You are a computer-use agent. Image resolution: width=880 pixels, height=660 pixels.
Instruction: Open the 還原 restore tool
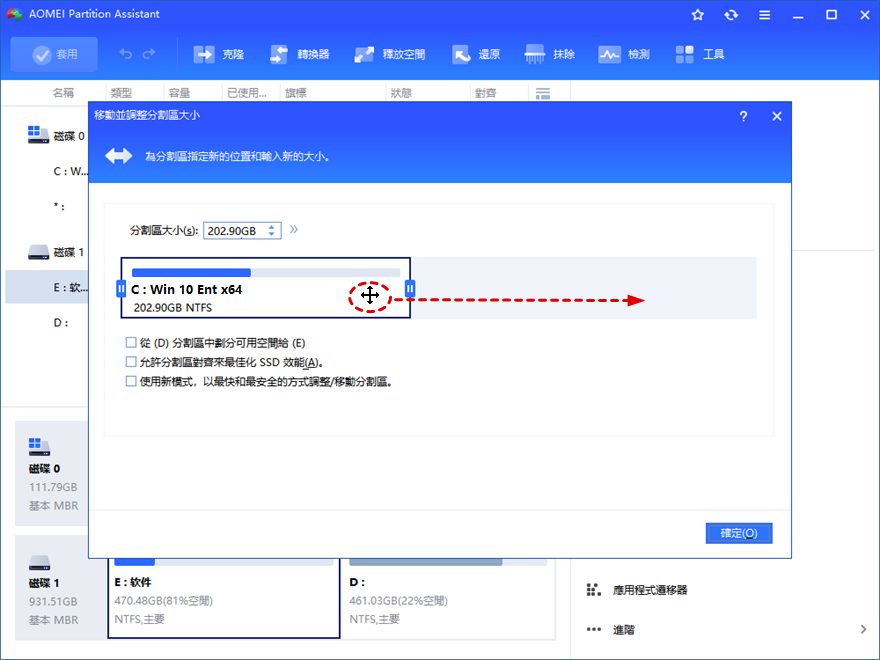click(475, 54)
